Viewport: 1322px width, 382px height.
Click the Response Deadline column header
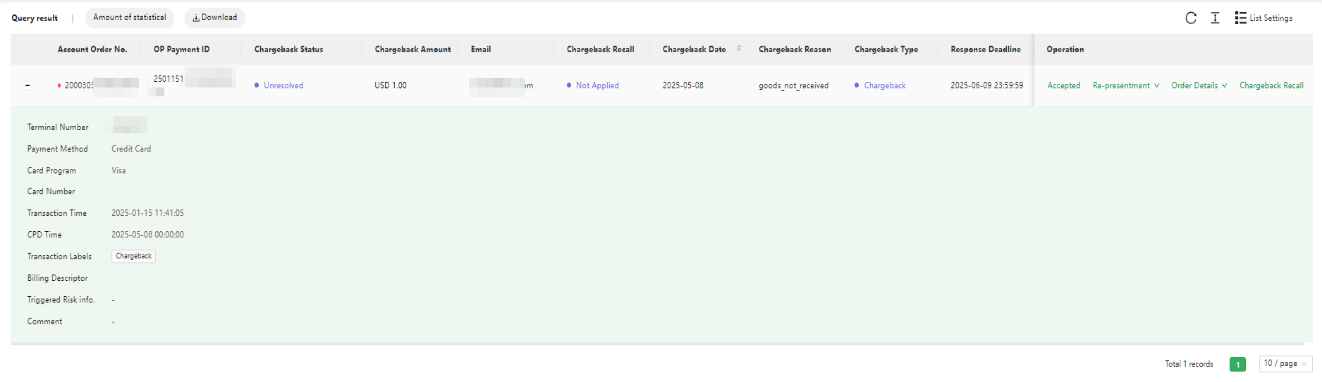(985, 49)
